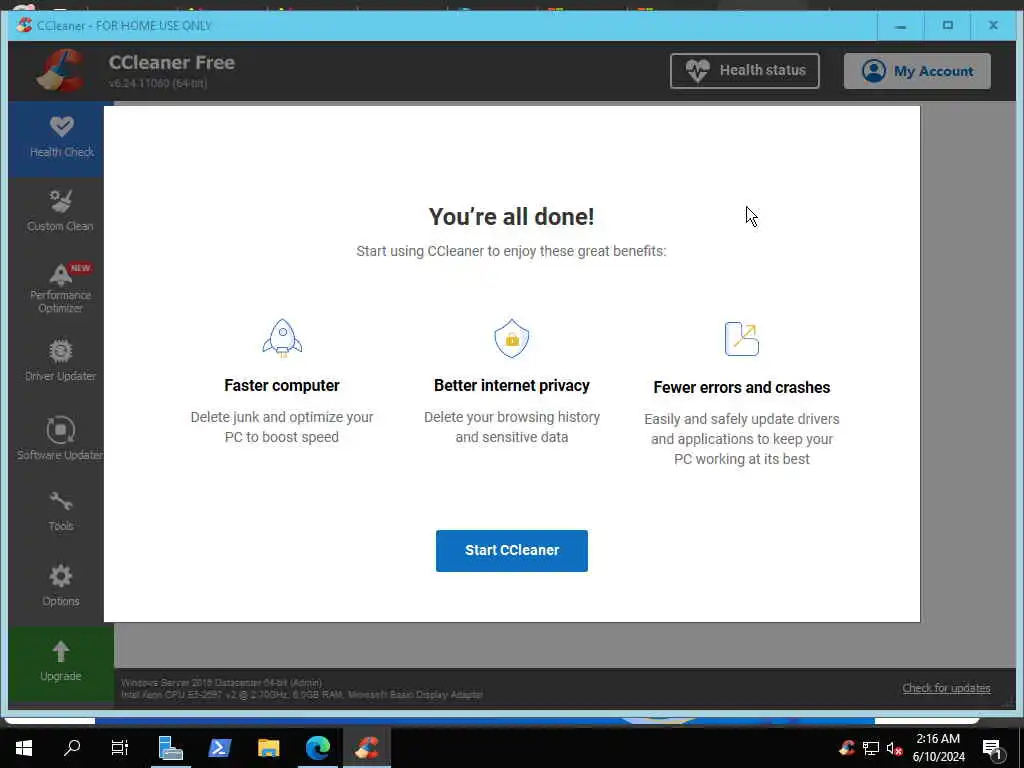
Task: Click the "Faster computer" heading text
Action: coord(281,385)
